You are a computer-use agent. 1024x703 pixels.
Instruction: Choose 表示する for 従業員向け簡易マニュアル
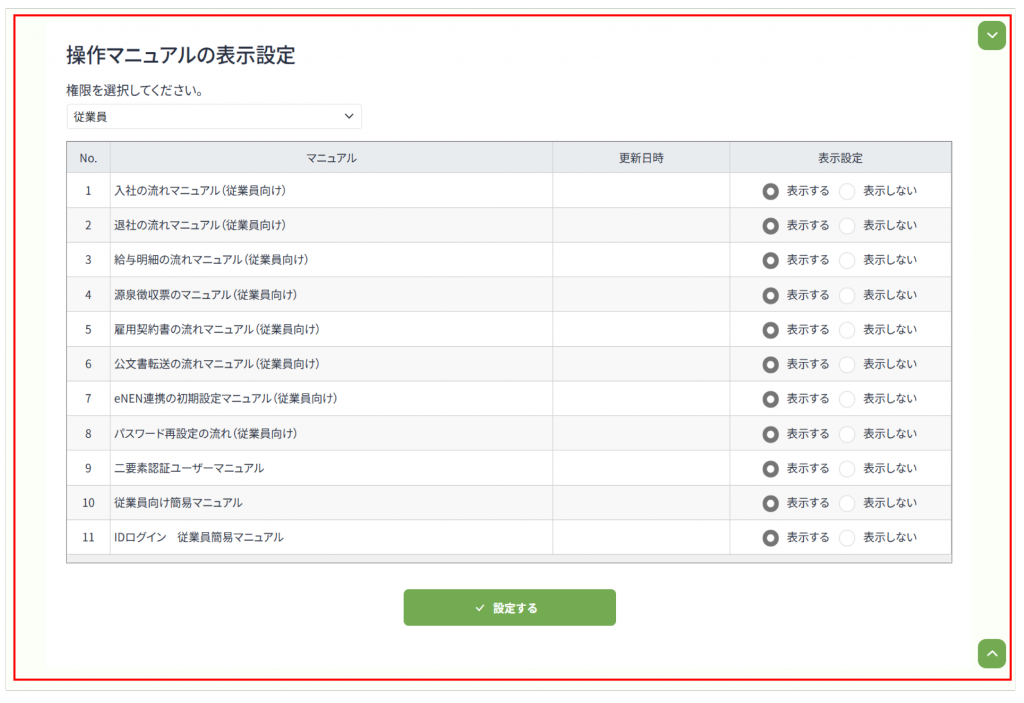(770, 503)
